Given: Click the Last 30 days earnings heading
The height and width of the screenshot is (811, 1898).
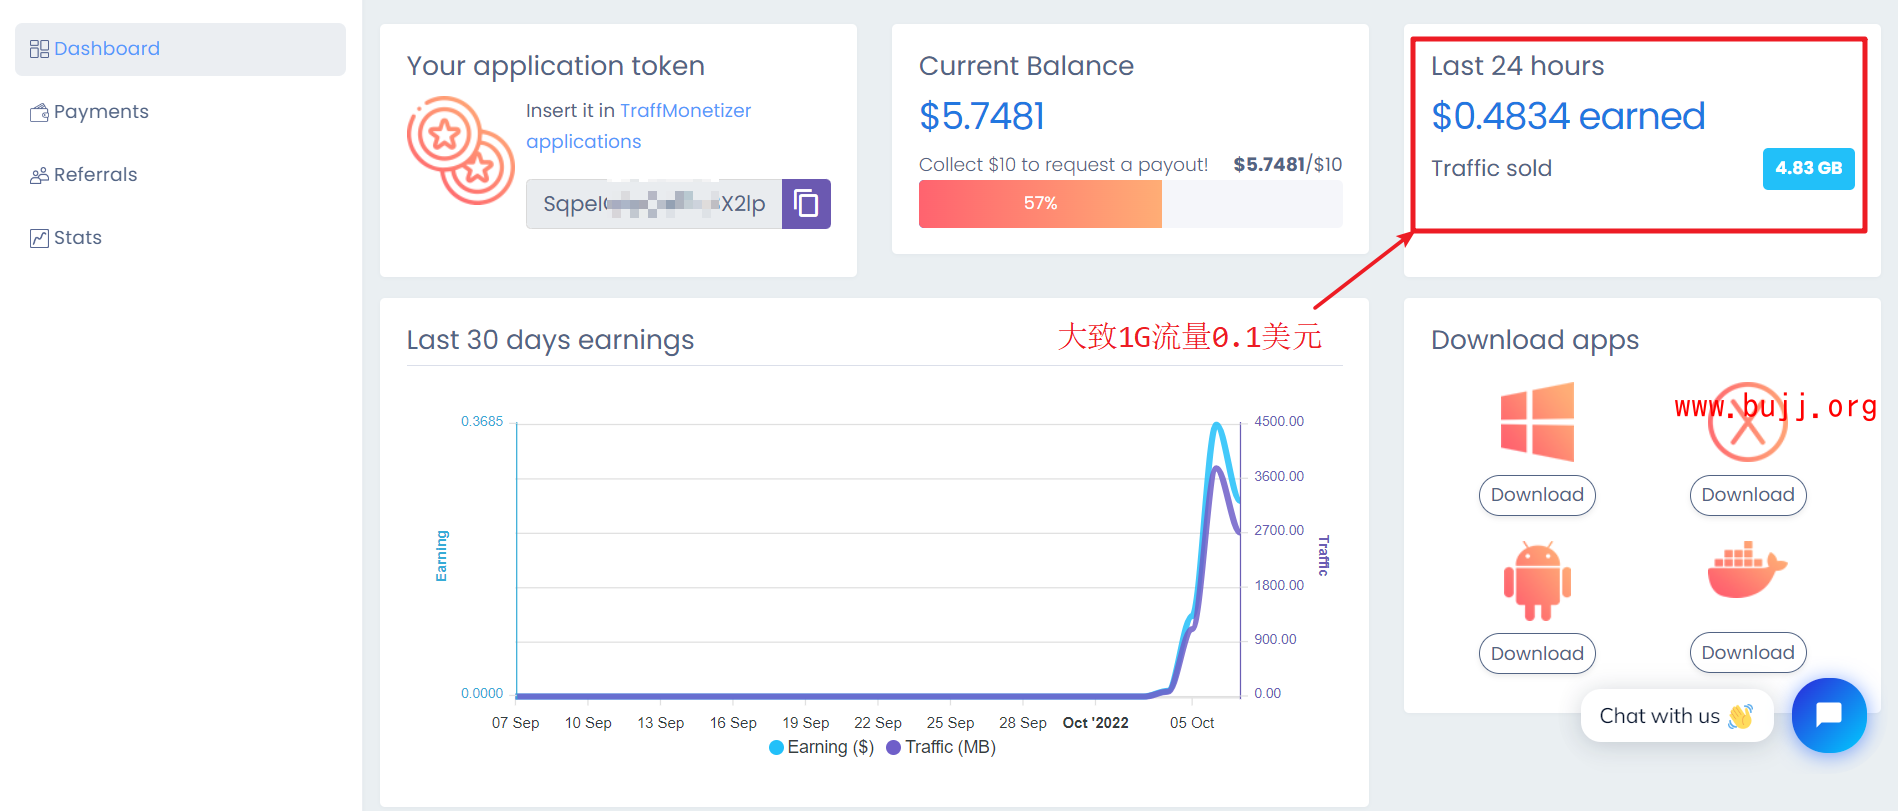Looking at the screenshot, I should pos(550,340).
